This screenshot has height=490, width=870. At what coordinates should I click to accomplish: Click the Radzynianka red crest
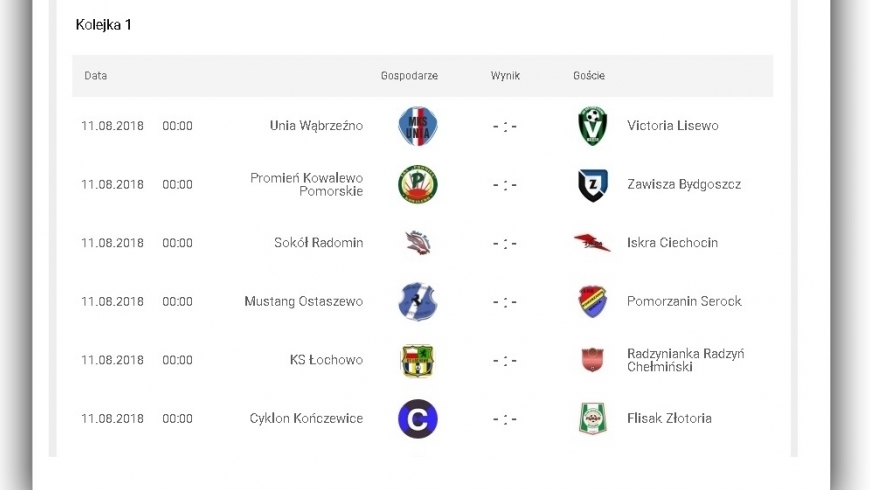(x=592, y=360)
